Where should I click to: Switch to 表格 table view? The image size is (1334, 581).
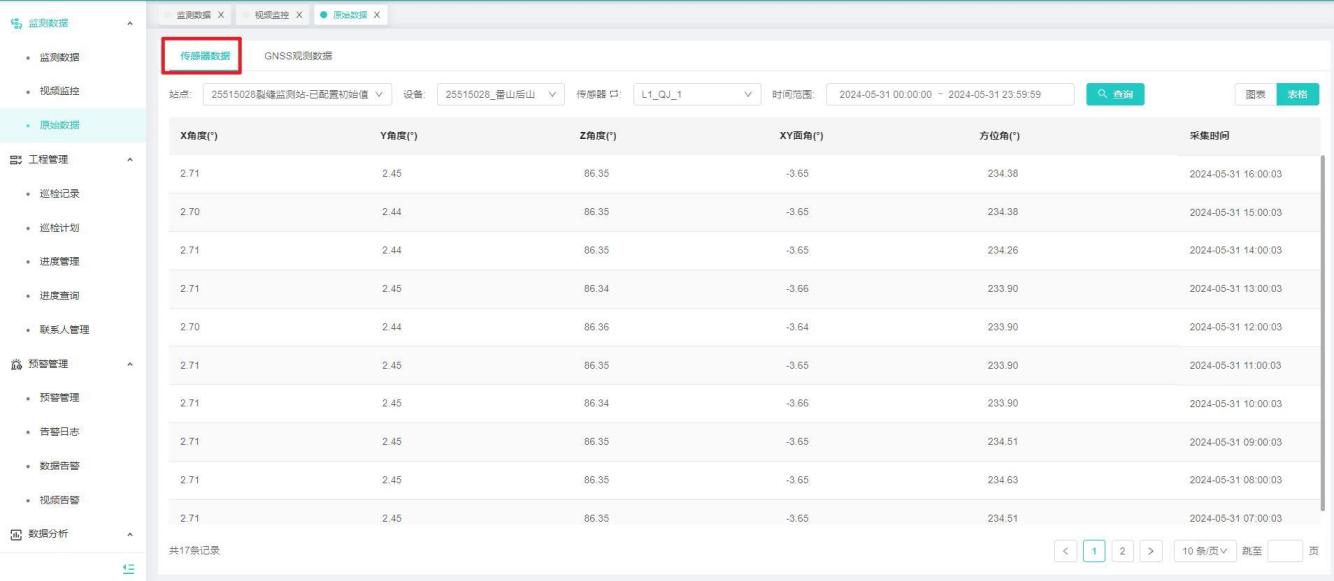pyautogui.click(x=1297, y=95)
